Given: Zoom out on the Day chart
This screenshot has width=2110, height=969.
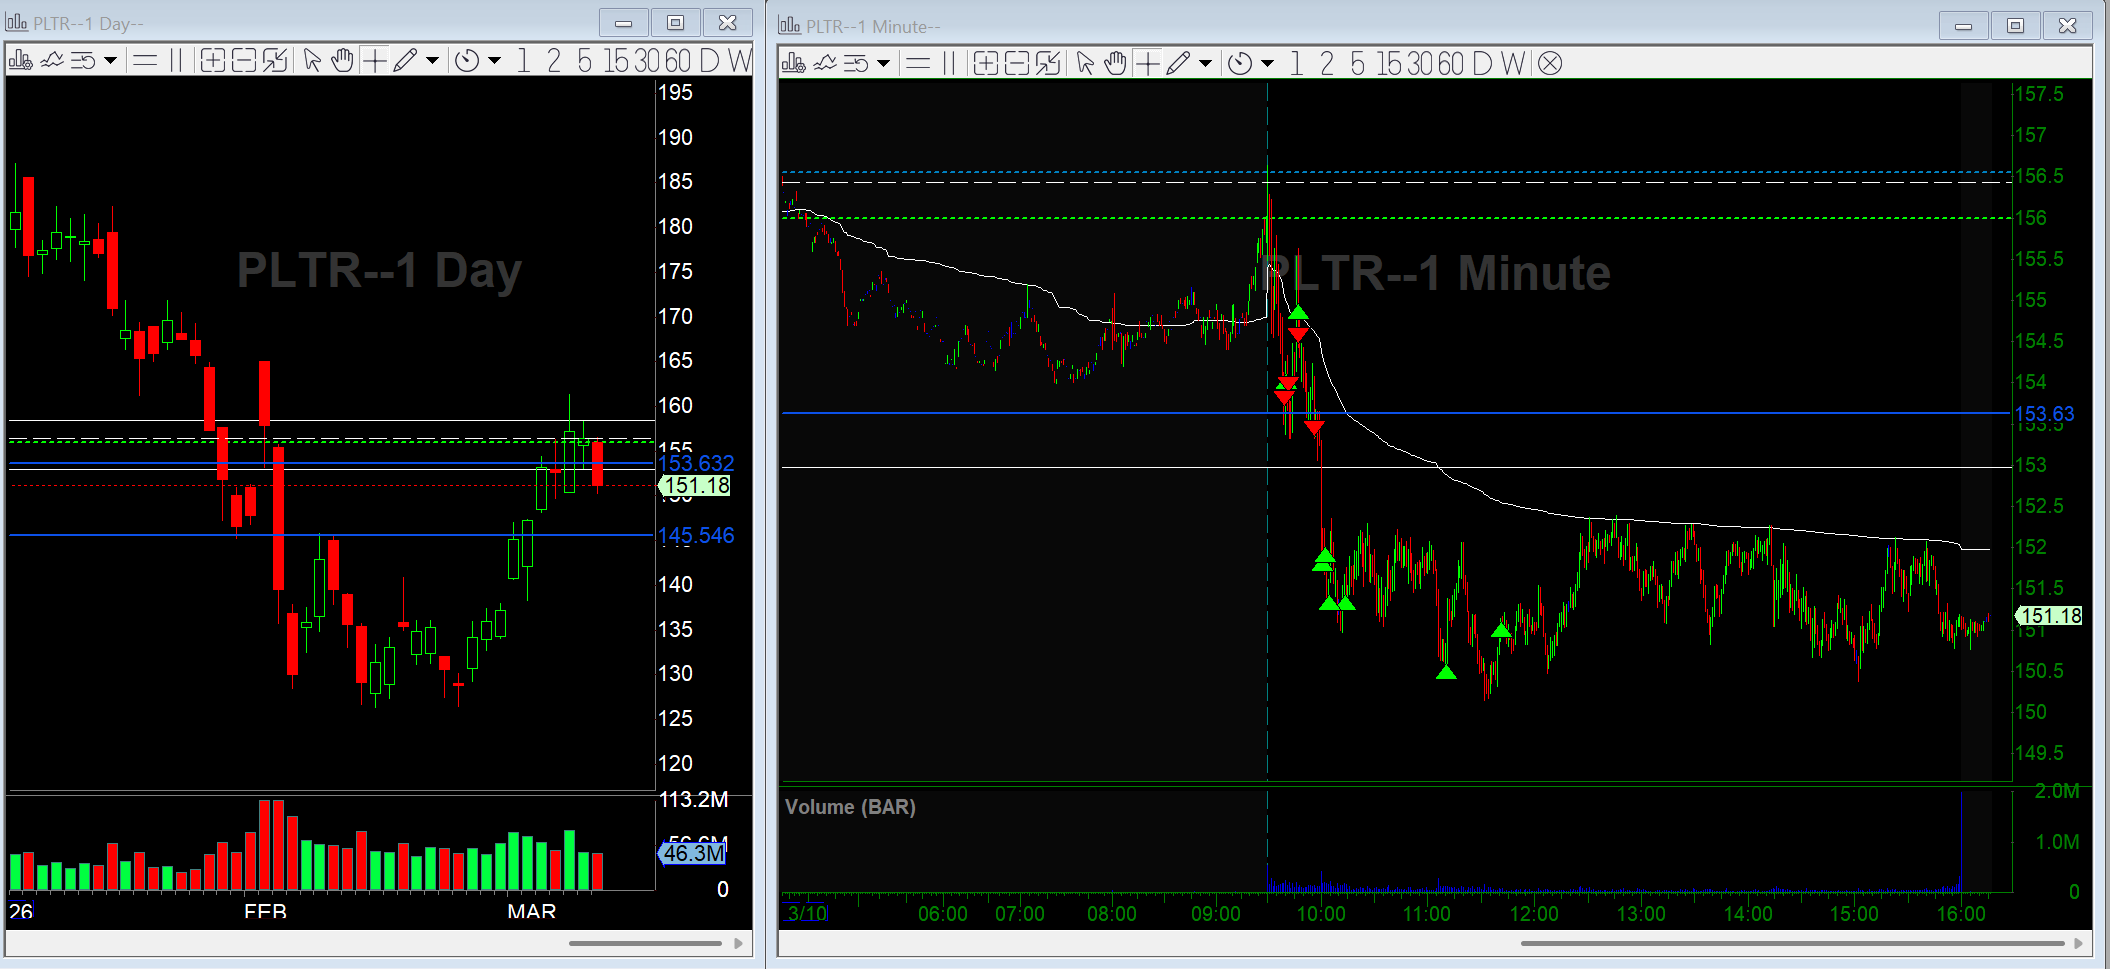Looking at the screenshot, I should click(x=244, y=61).
